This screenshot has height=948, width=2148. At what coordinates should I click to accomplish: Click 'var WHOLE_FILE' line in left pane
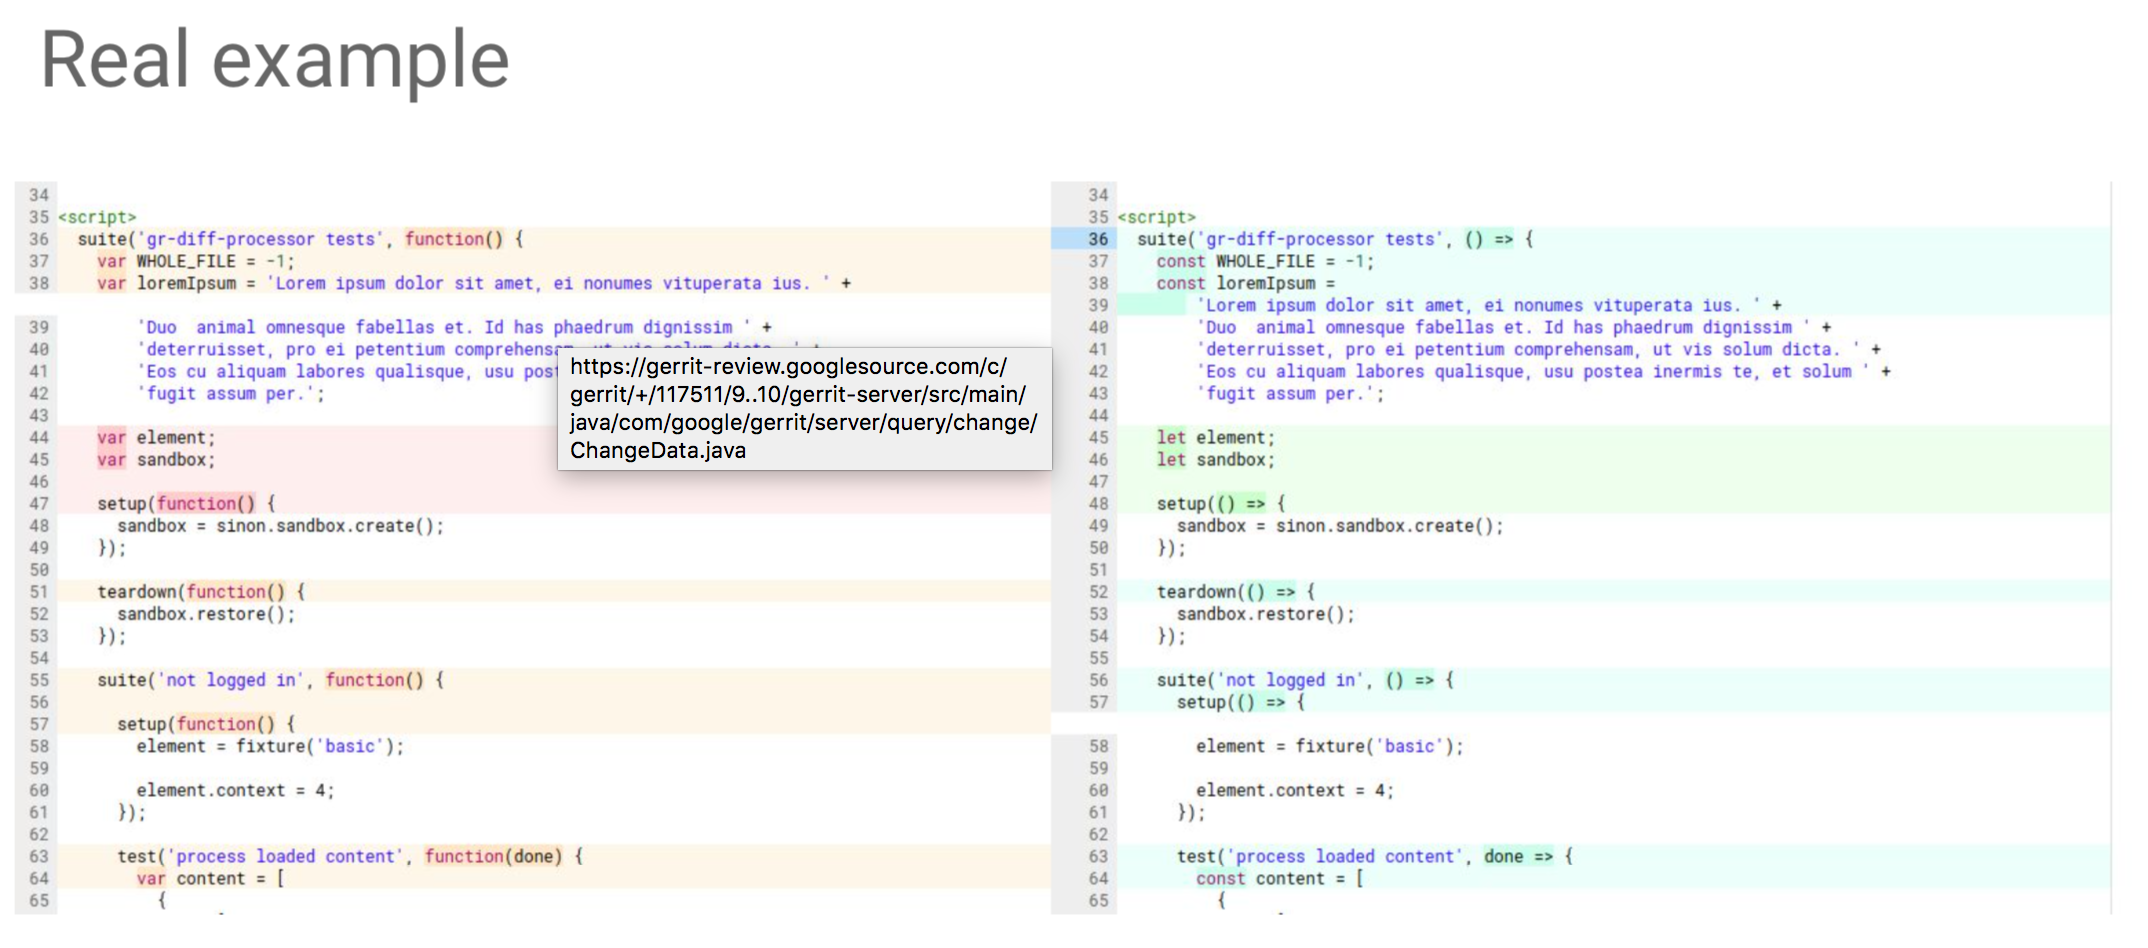tap(195, 261)
